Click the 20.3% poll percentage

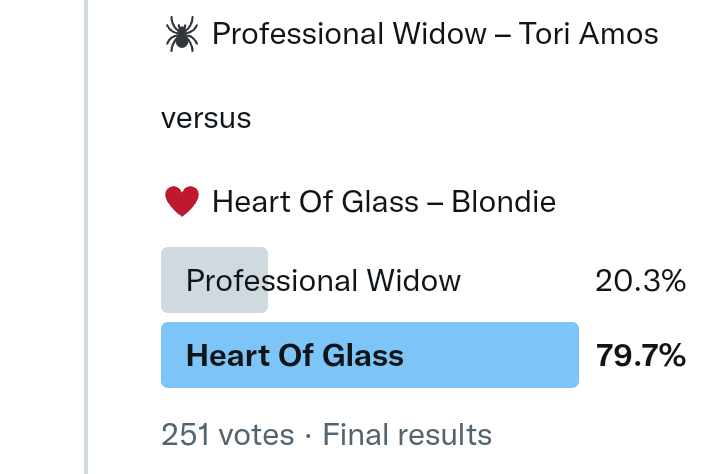point(640,281)
